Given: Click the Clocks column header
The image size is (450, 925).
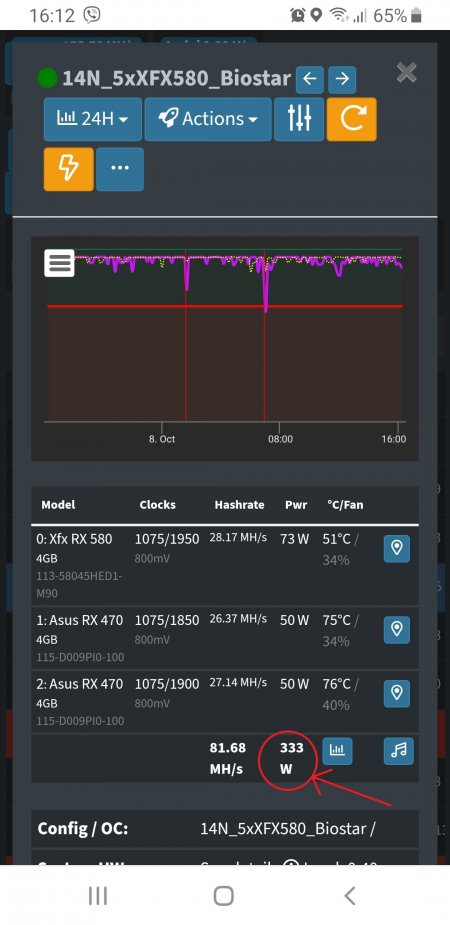Looking at the screenshot, I should pos(157,505).
